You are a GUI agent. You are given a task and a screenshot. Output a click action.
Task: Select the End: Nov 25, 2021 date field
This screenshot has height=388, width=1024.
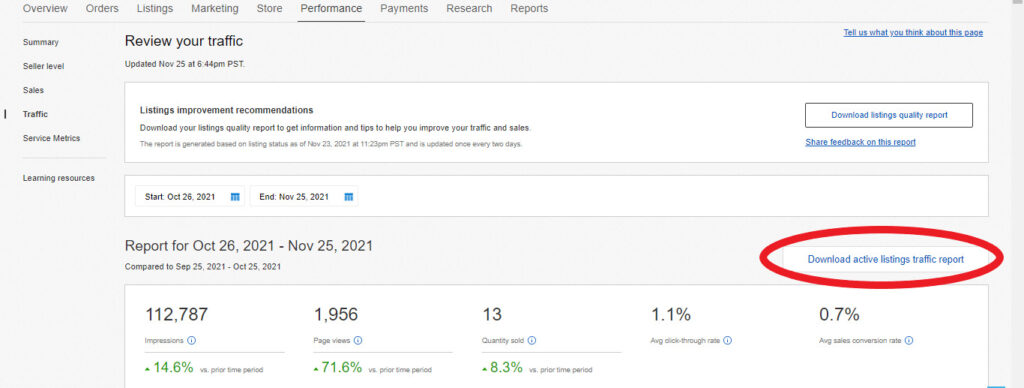304,197
